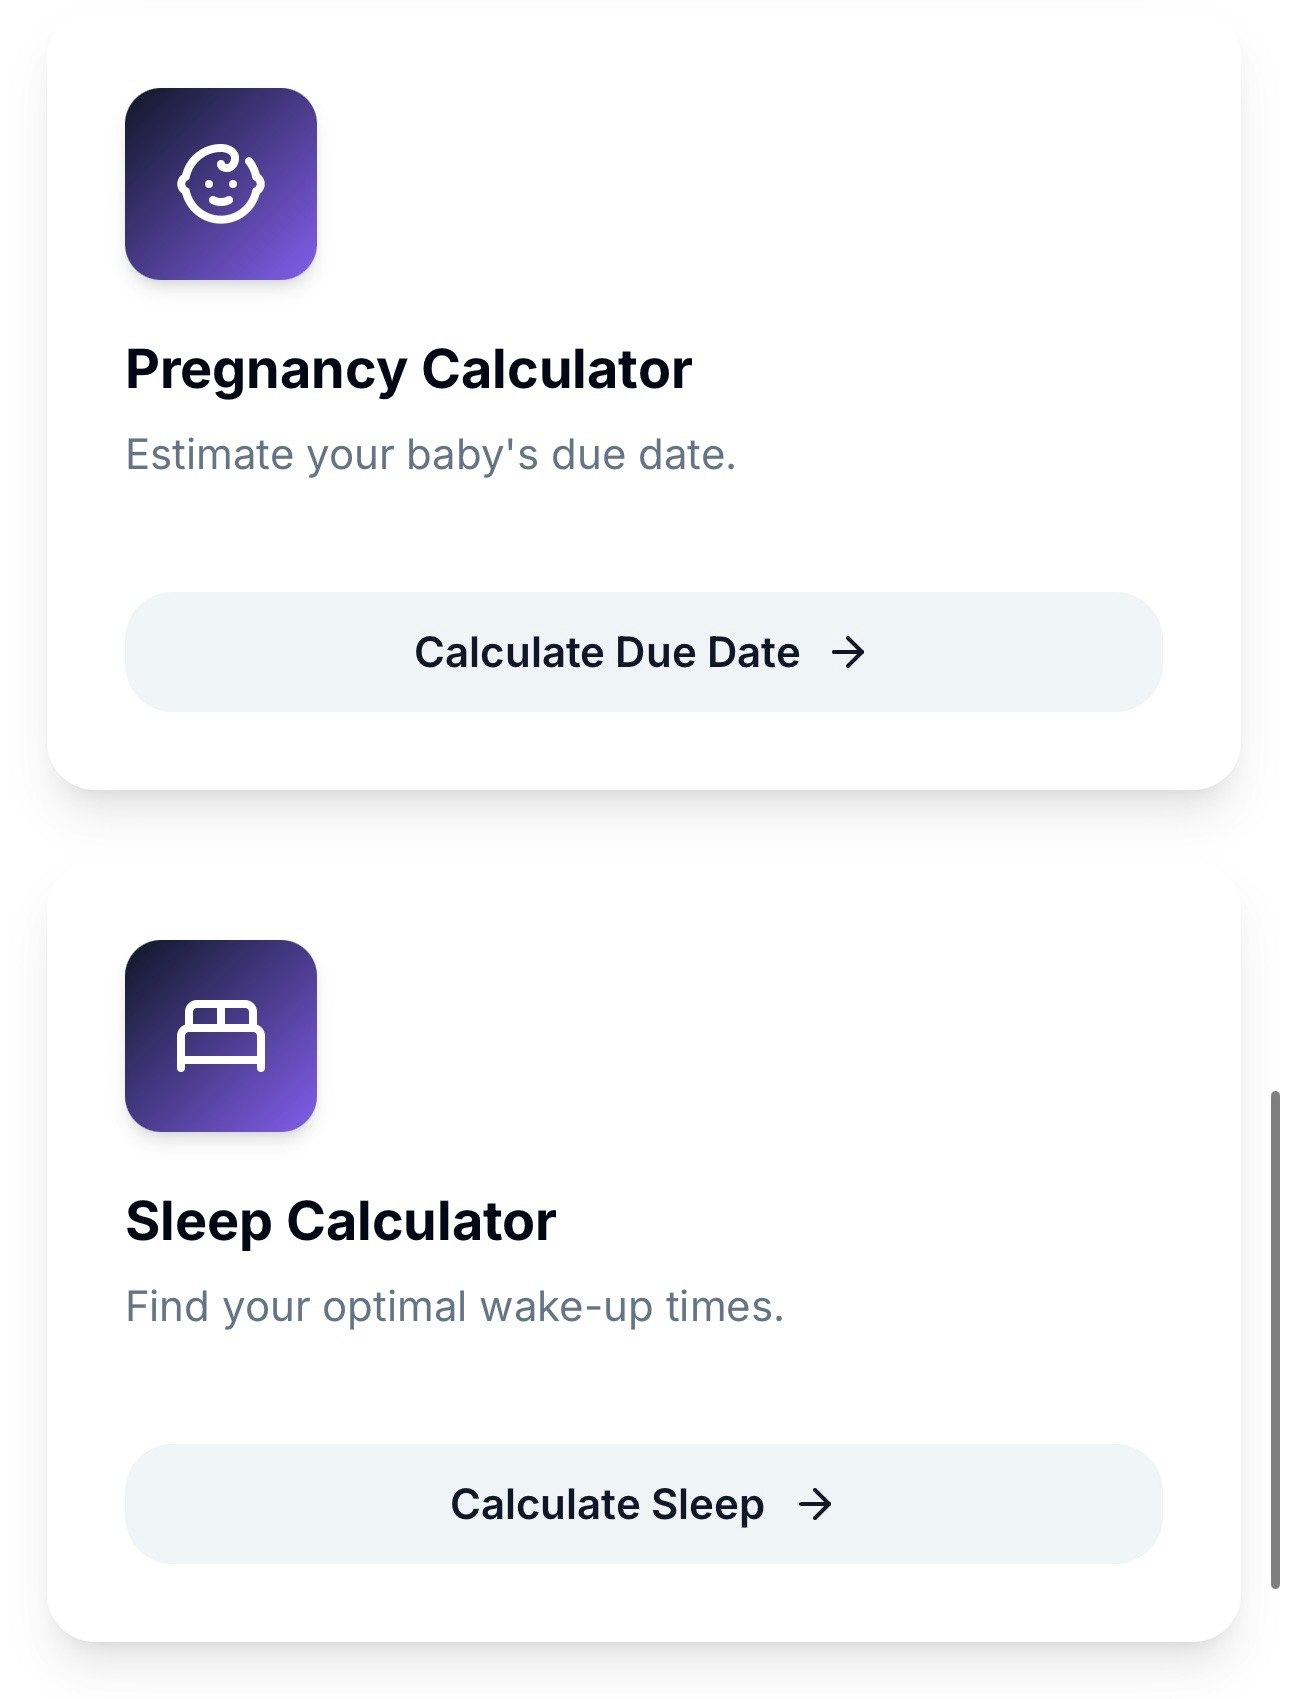Open the Sleep Calculator heading

tap(340, 1221)
